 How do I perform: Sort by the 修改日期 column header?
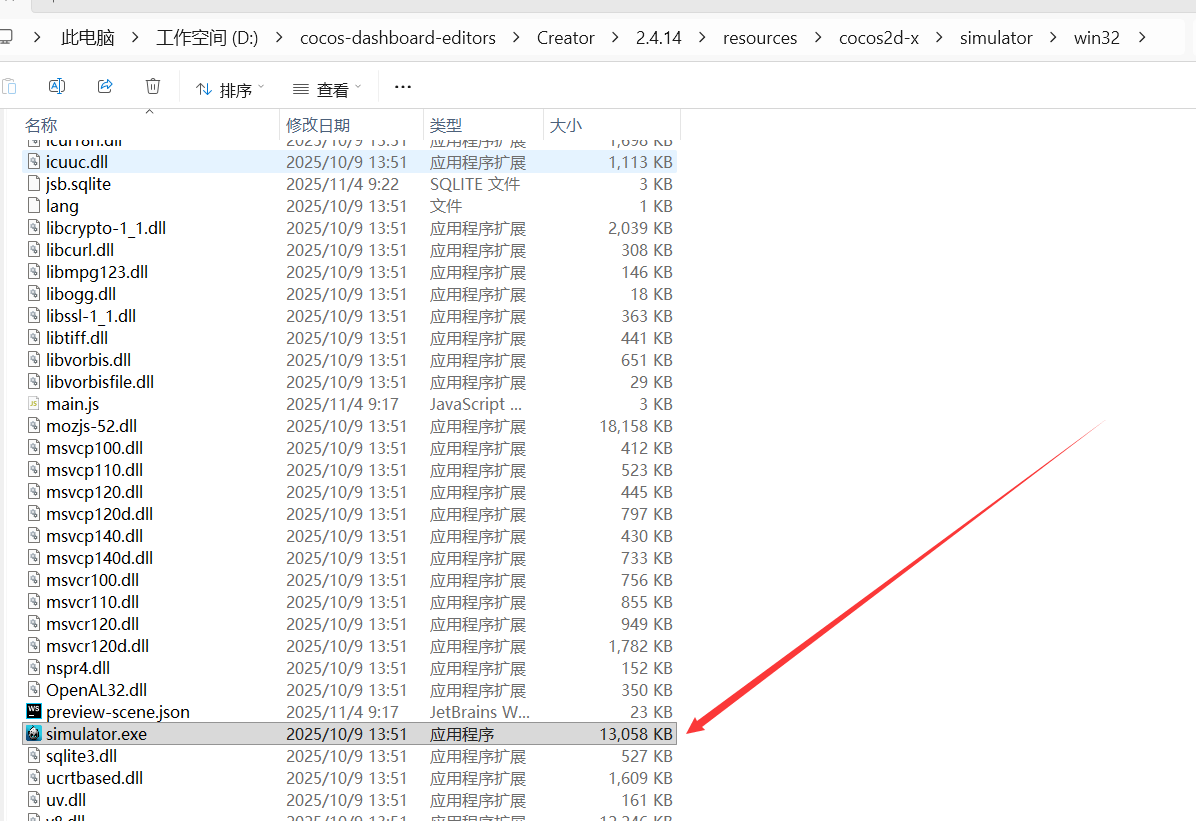coord(318,124)
